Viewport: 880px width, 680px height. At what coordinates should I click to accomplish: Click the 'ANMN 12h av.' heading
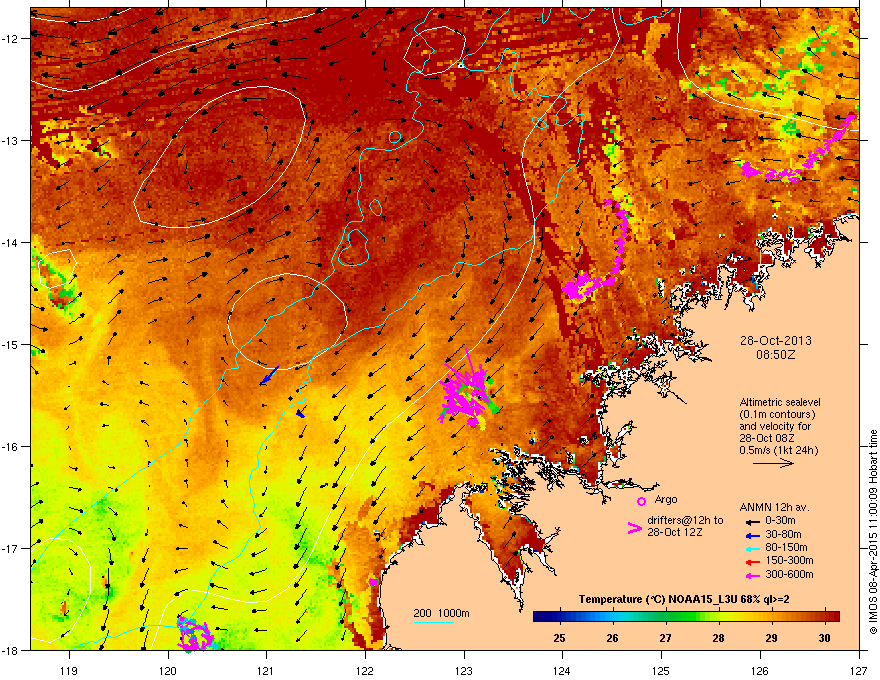coord(774,507)
